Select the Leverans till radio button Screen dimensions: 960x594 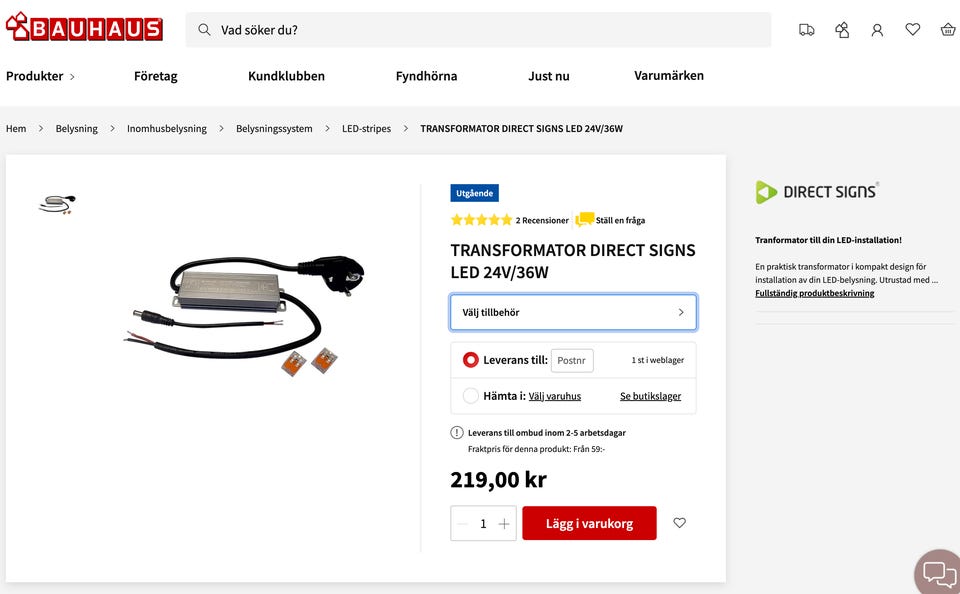tap(471, 360)
